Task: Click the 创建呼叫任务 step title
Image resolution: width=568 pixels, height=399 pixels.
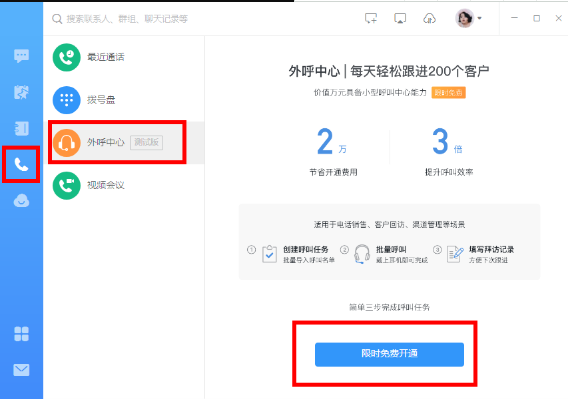Action: 306,250
